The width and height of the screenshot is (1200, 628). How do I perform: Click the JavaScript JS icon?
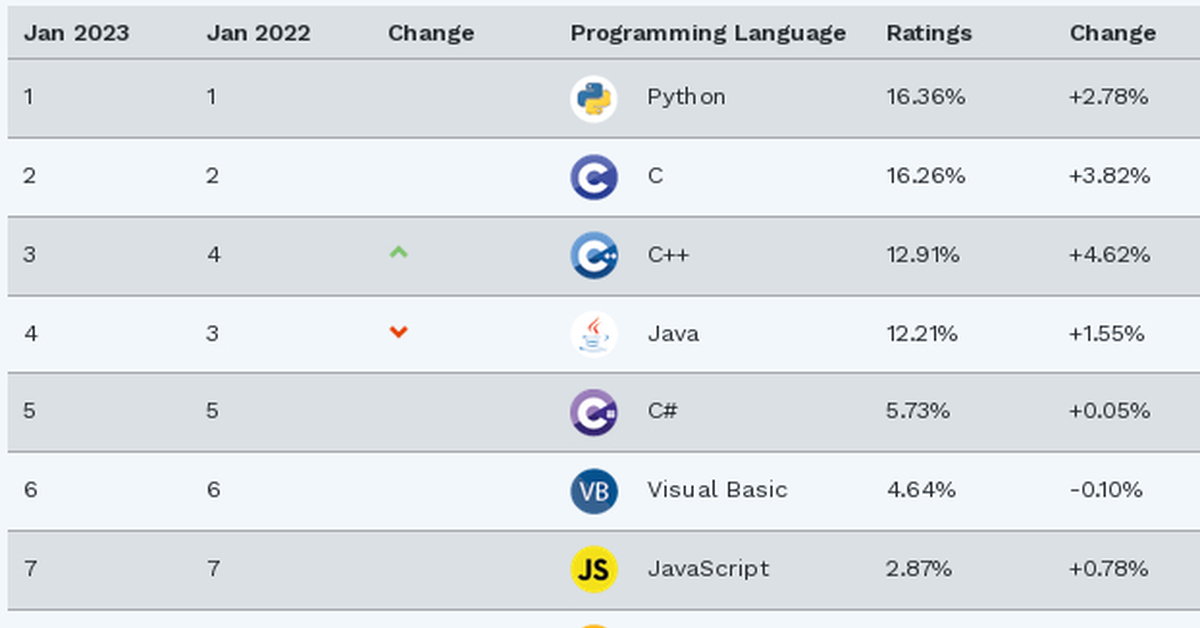click(594, 569)
